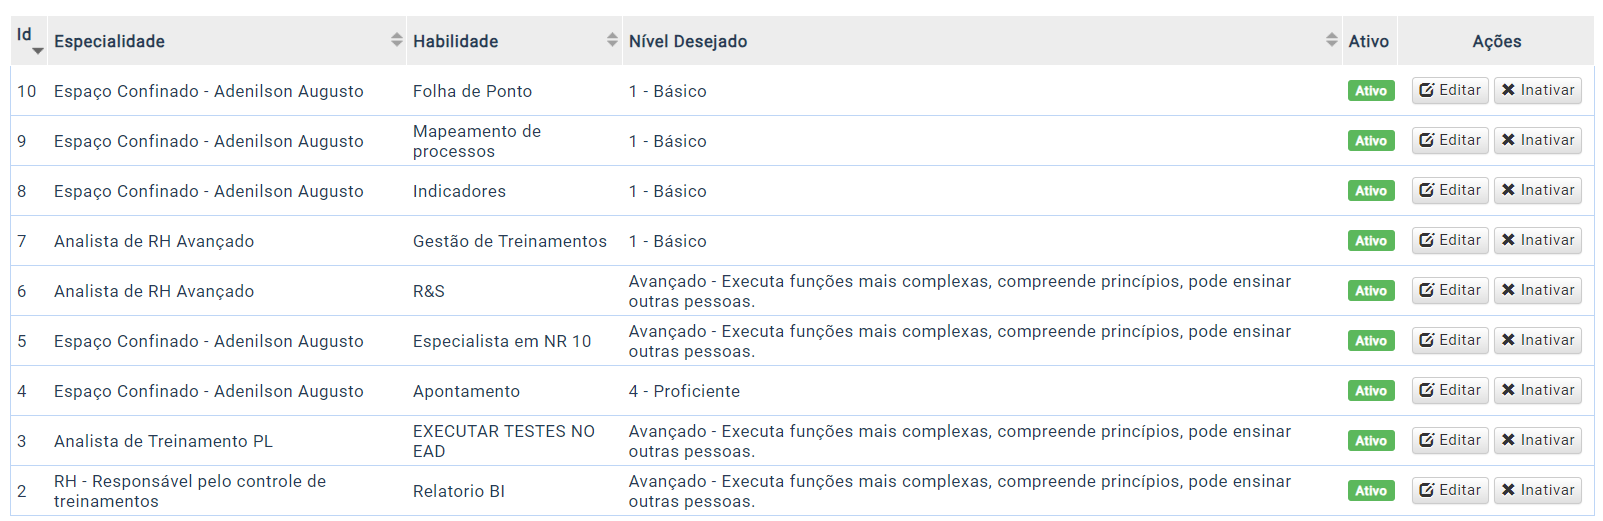The width and height of the screenshot is (1603, 521).
Task: Edit the Folha de Ponto row
Action: pyautogui.click(x=1450, y=90)
